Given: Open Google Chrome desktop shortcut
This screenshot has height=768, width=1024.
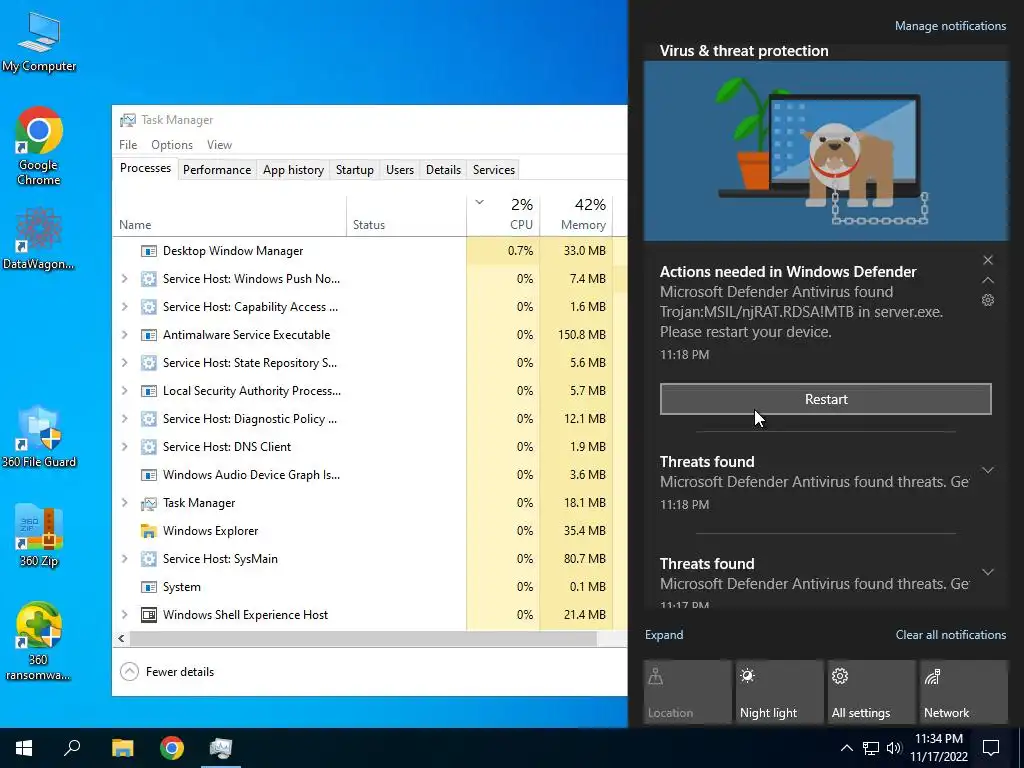Looking at the screenshot, I should coord(39,146).
